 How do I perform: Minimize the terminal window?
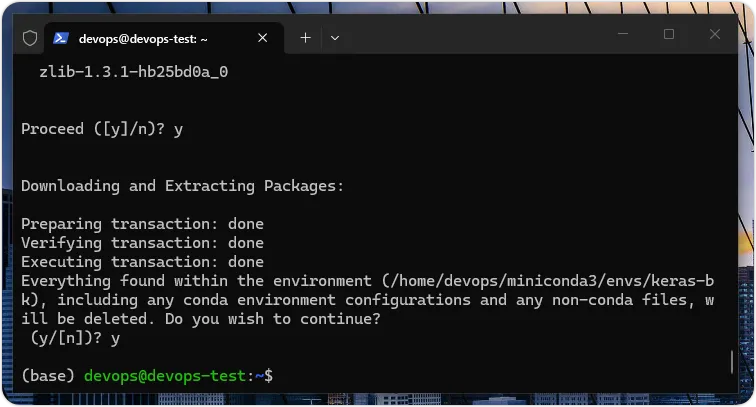click(622, 34)
